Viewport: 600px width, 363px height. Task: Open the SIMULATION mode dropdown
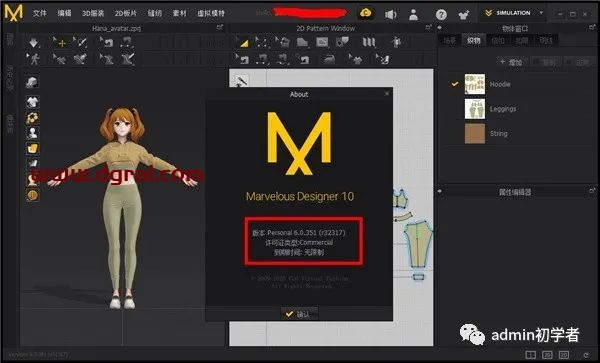point(514,13)
